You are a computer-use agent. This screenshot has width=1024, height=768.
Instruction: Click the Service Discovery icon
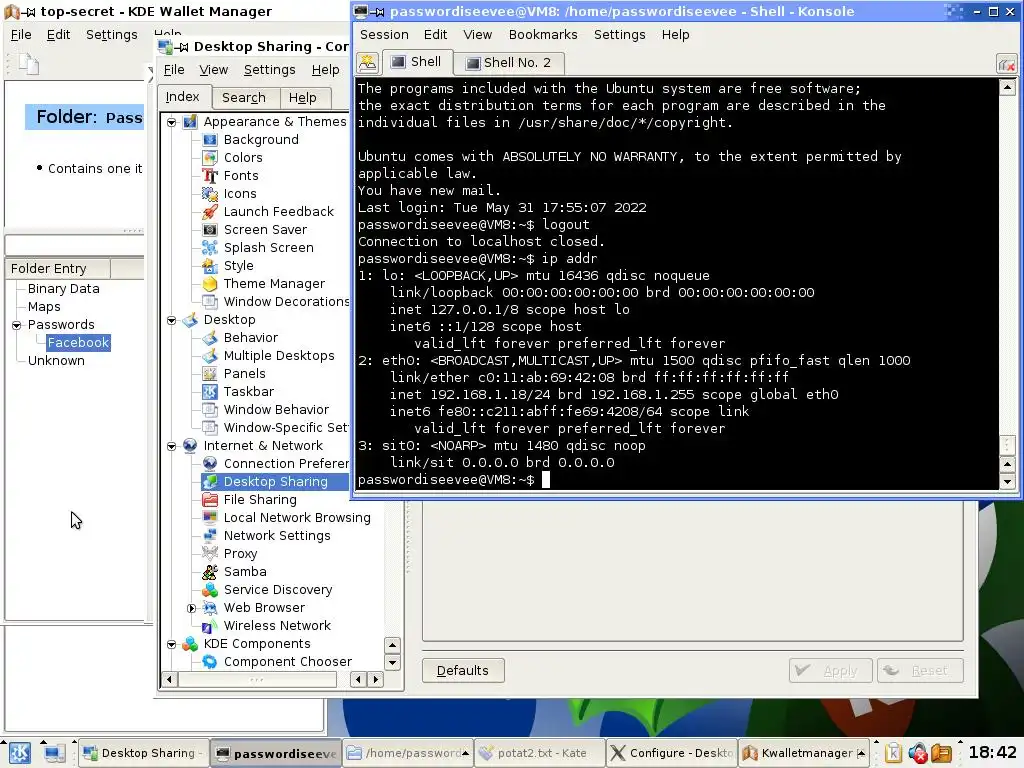[x=210, y=590]
